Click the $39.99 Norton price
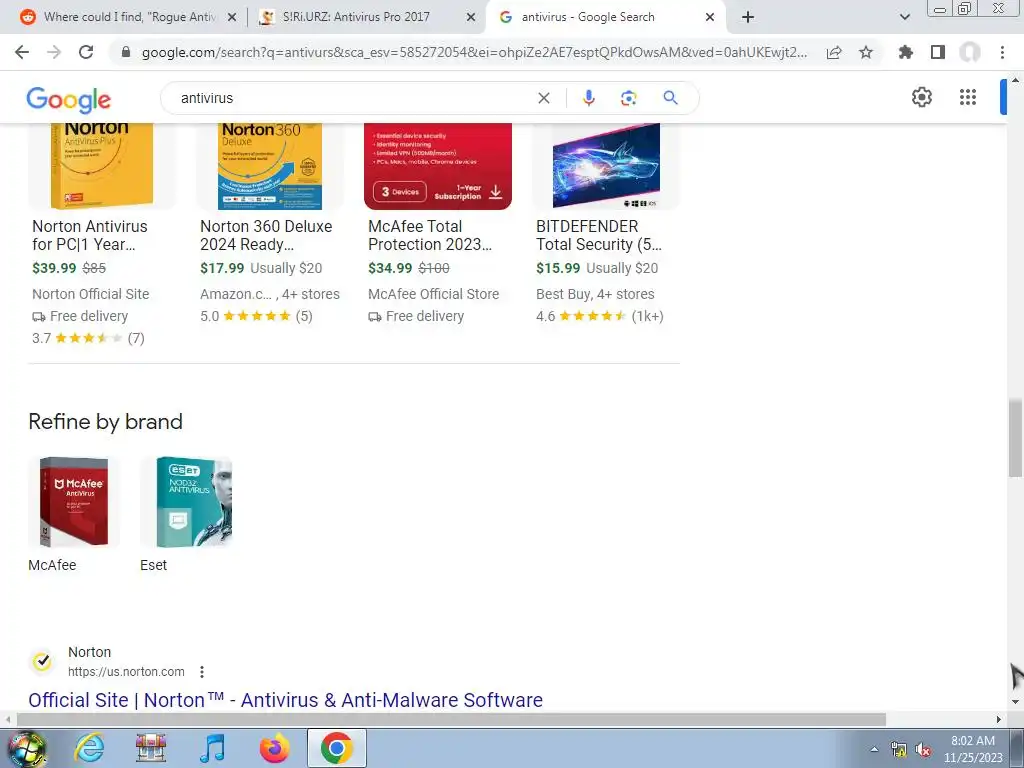This screenshot has width=1024, height=768. (x=54, y=268)
